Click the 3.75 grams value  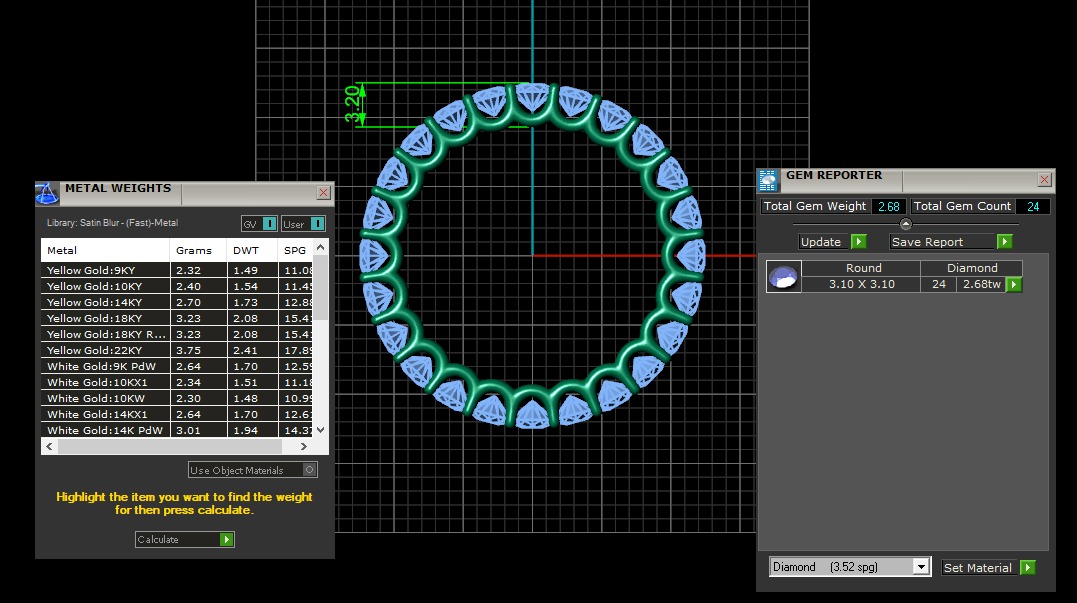188,350
